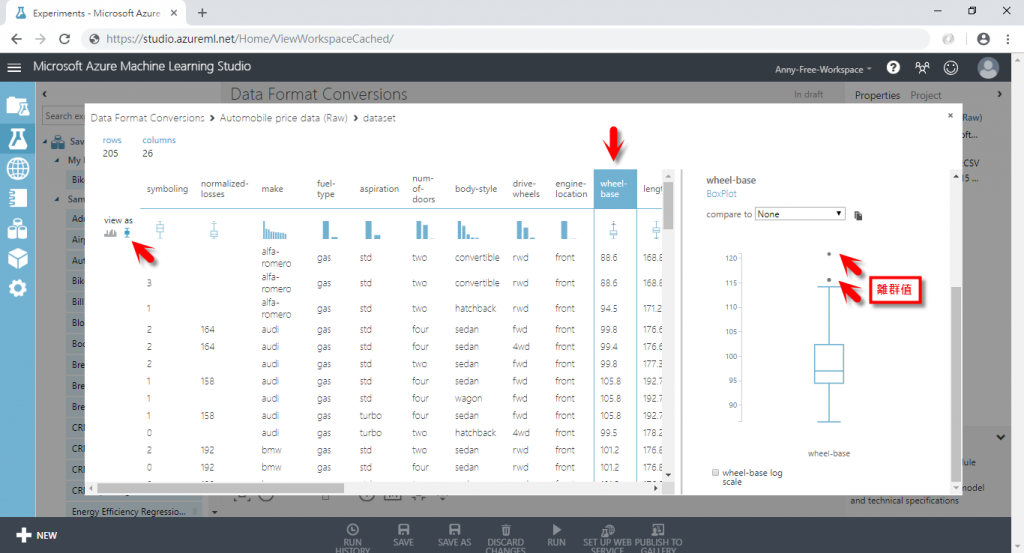Click Run in the bottom bar
Image resolution: width=1024 pixels, height=553 pixels.
click(556, 535)
